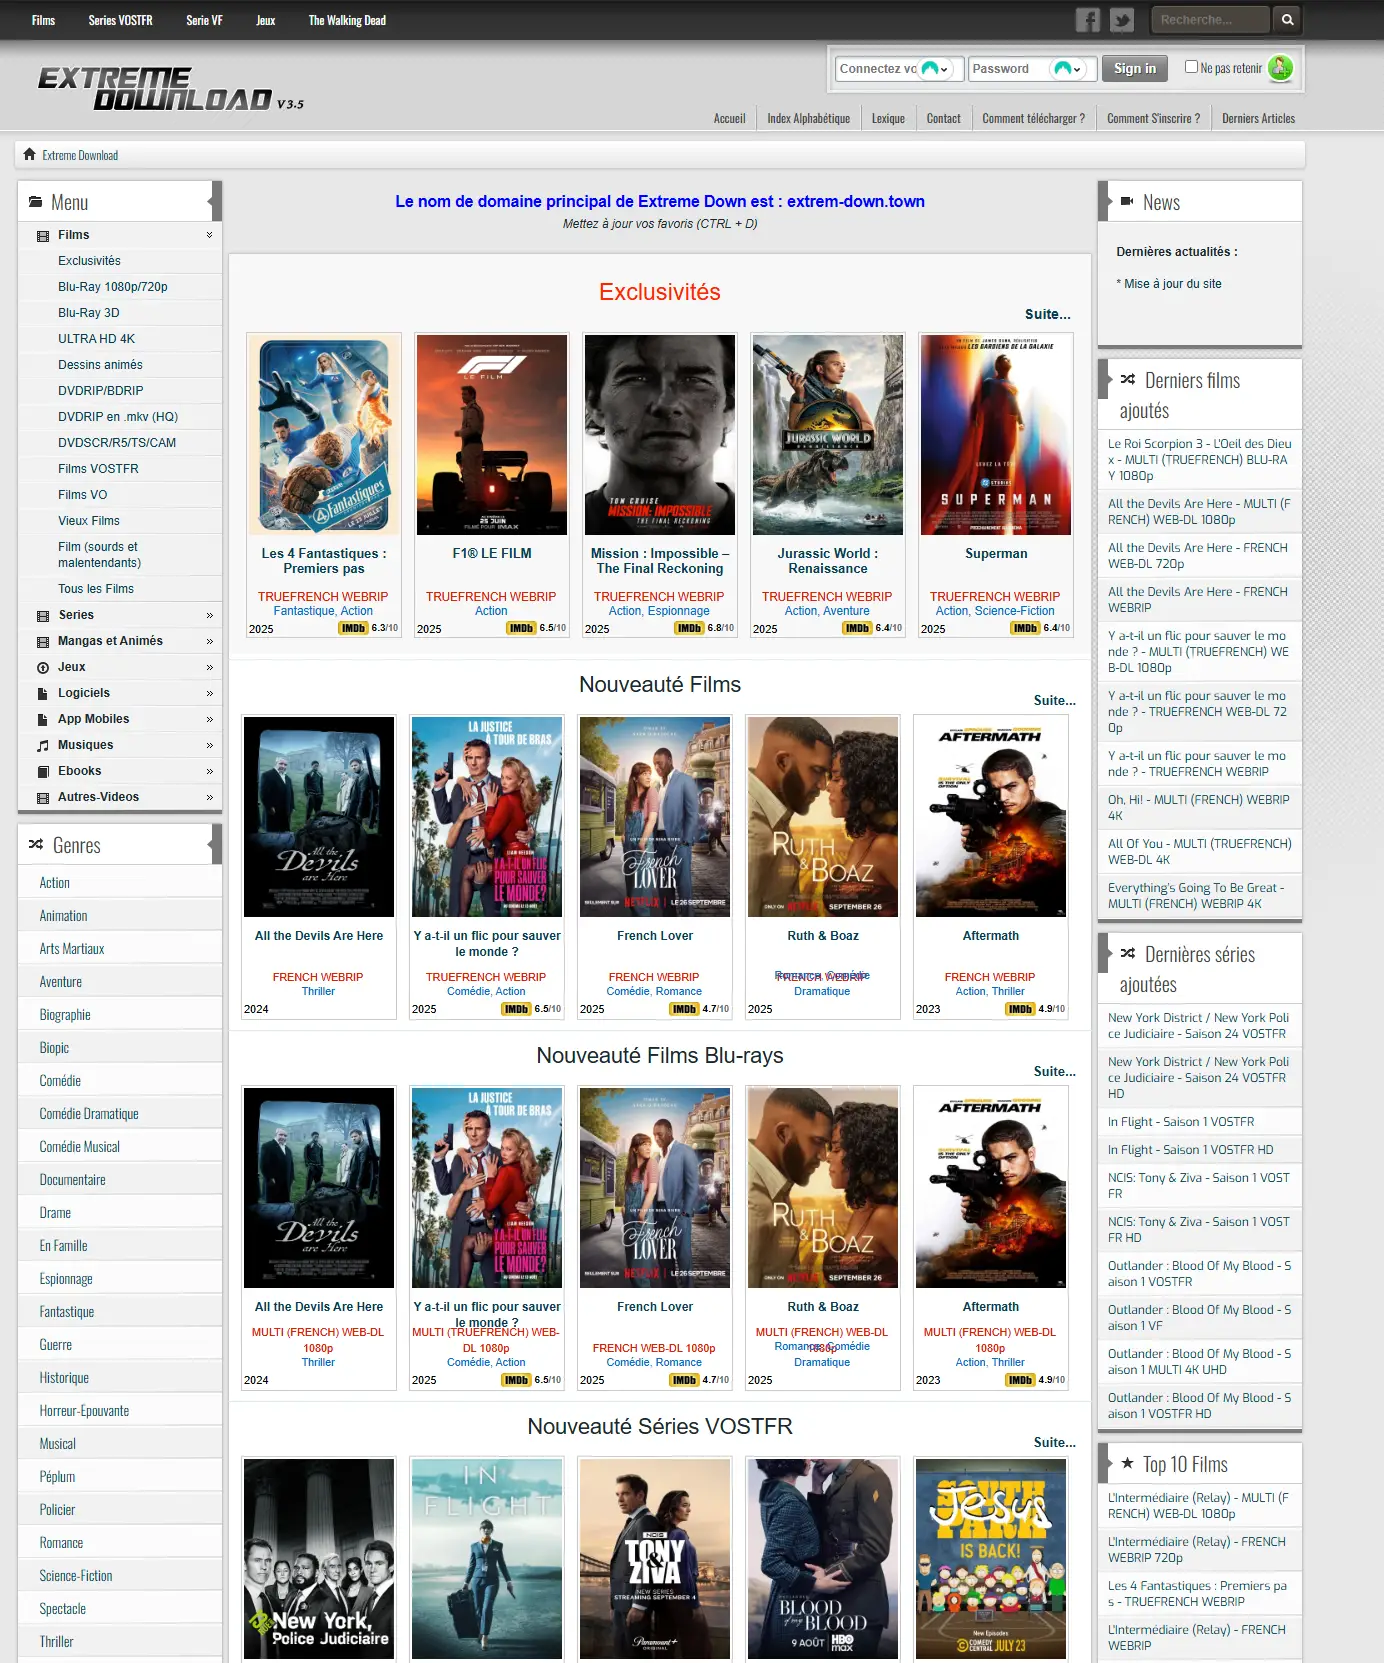This screenshot has width=1384, height=1663.
Task: Collapse the Films menu section
Action: (209, 235)
